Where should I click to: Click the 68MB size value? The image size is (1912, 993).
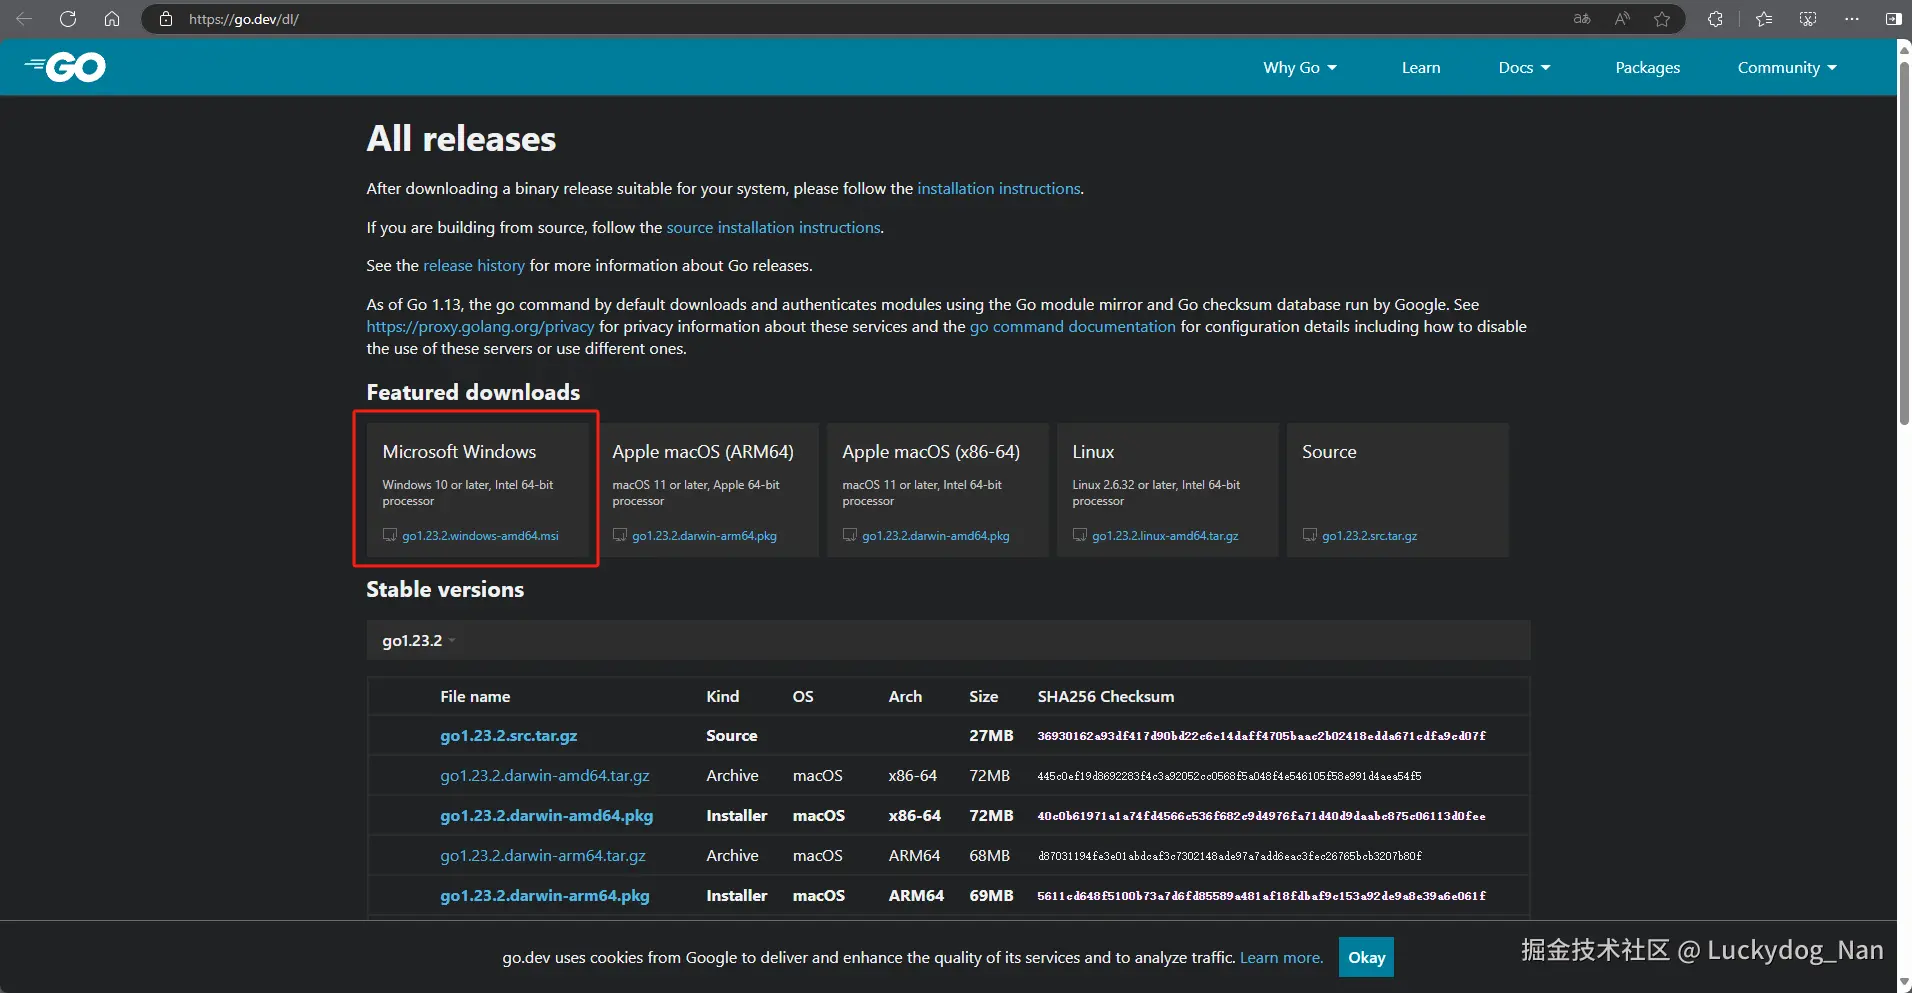click(x=989, y=855)
